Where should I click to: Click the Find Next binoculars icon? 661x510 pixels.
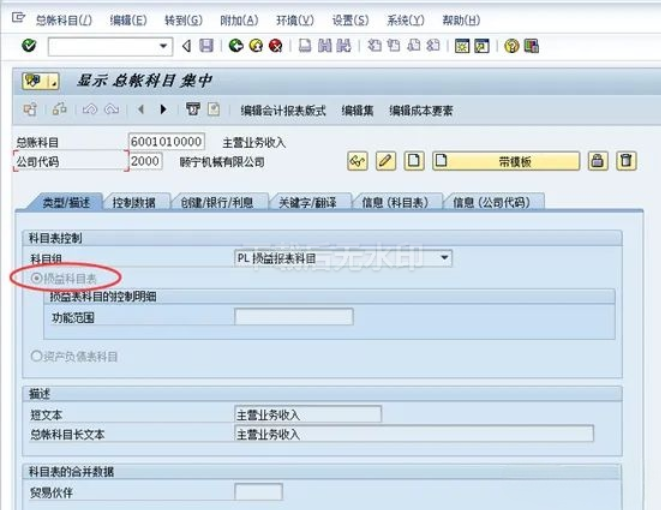(344, 46)
